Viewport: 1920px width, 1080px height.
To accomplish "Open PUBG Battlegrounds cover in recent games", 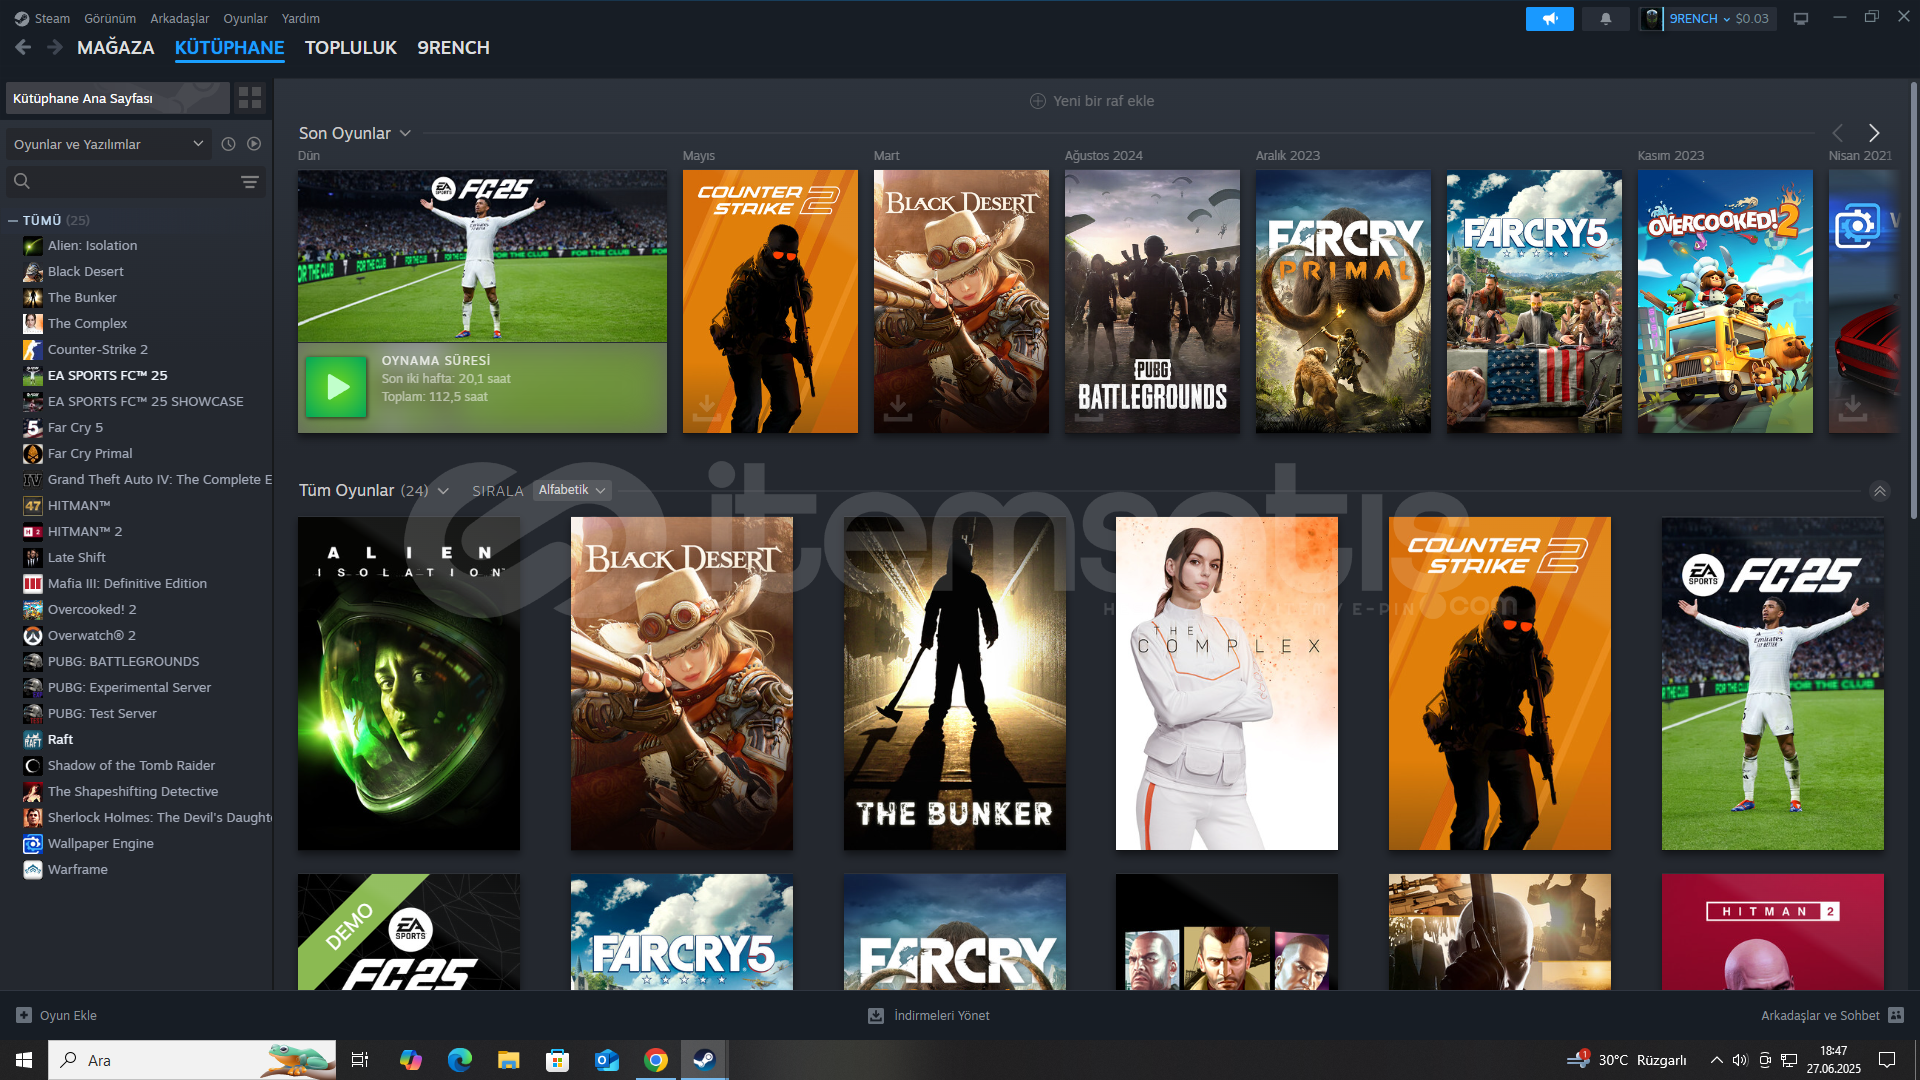I will (1152, 301).
